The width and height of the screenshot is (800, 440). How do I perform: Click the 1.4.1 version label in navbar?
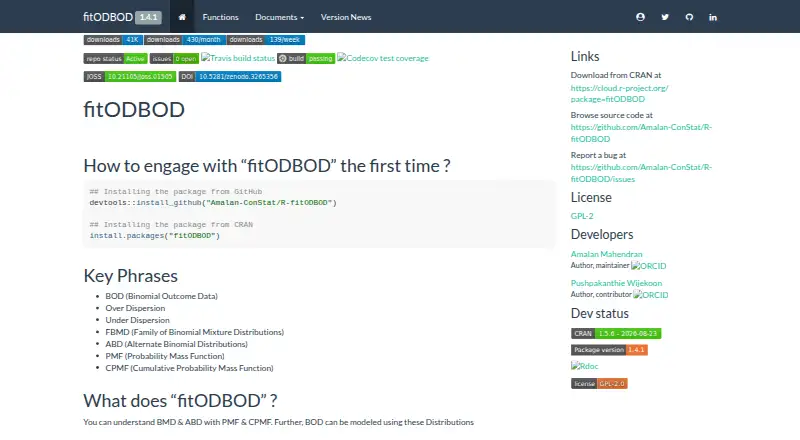pyautogui.click(x=148, y=17)
